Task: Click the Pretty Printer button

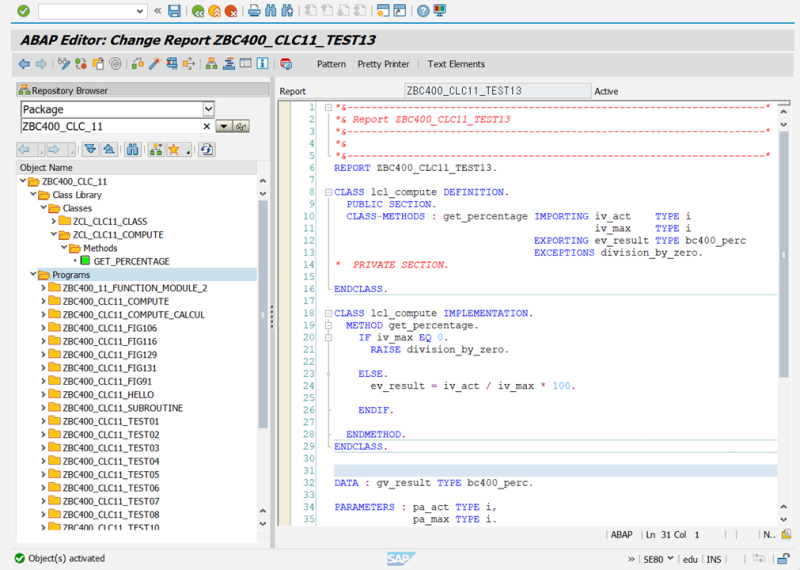Action: pyautogui.click(x=383, y=64)
